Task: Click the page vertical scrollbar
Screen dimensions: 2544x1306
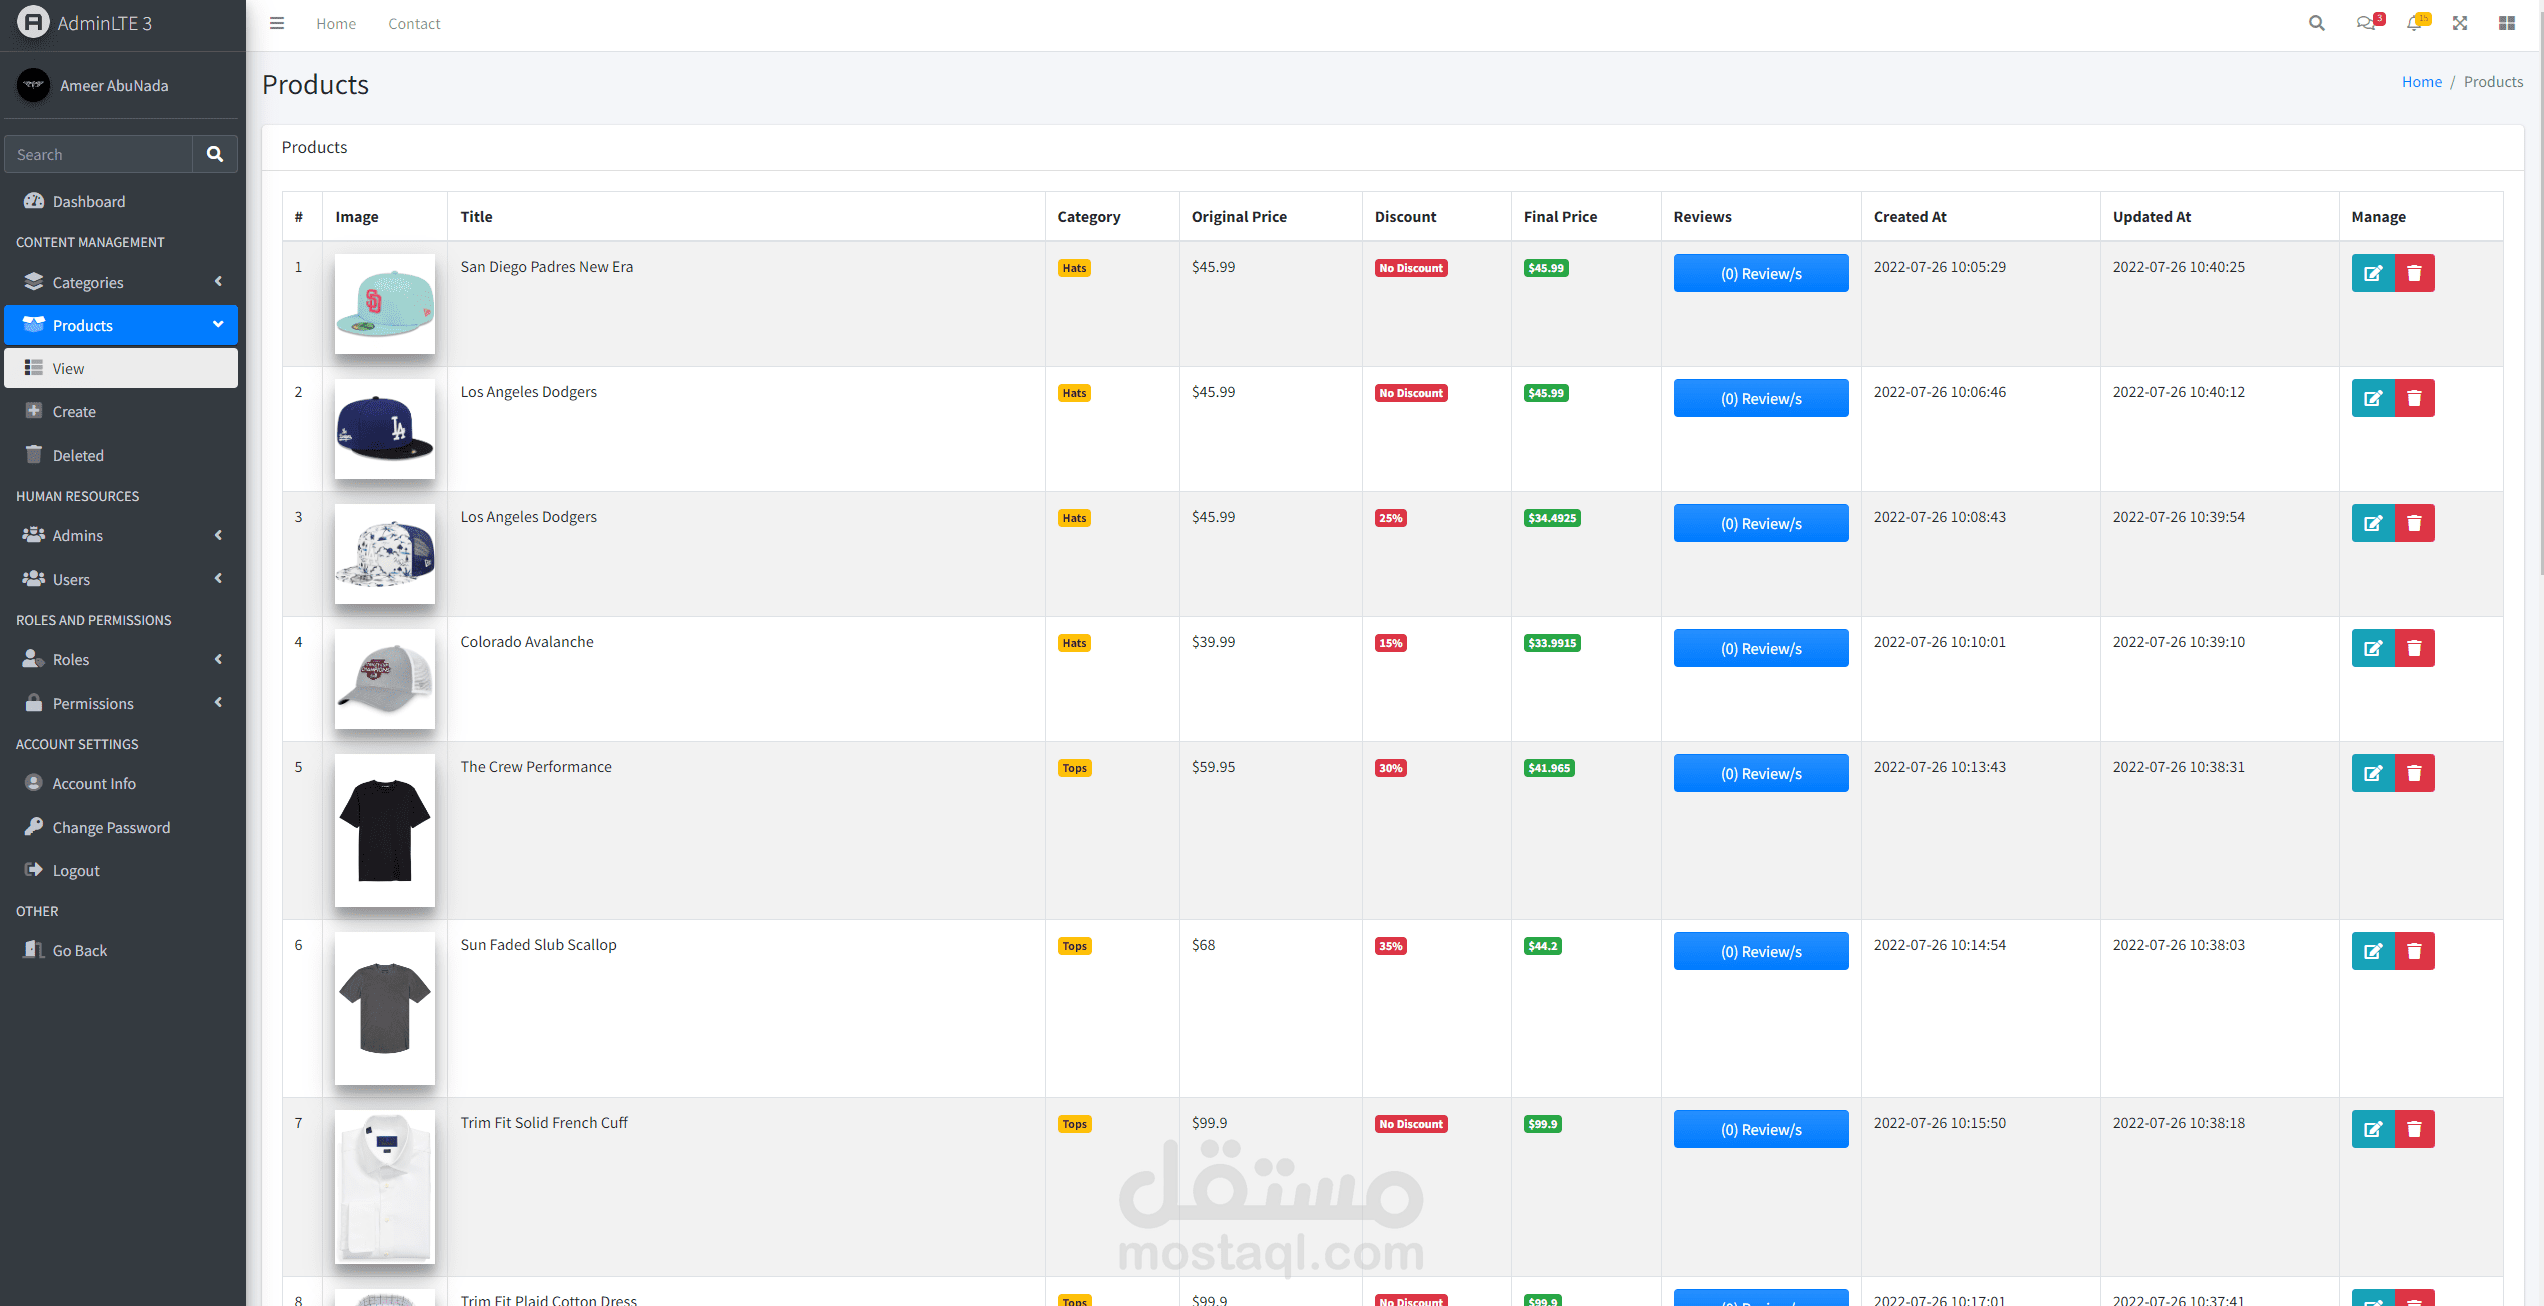Action: (x=2540, y=300)
